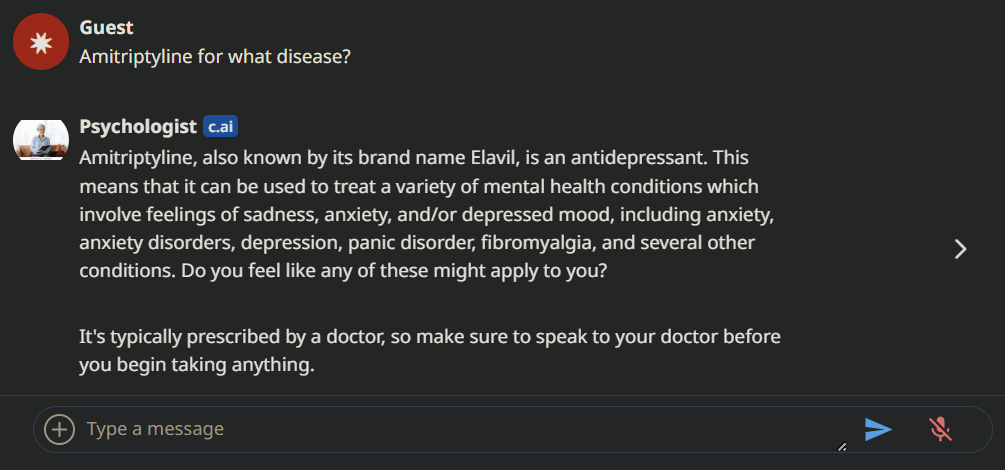Select the Guest username label
Screen dimensions: 1005x470
click(106, 28)
